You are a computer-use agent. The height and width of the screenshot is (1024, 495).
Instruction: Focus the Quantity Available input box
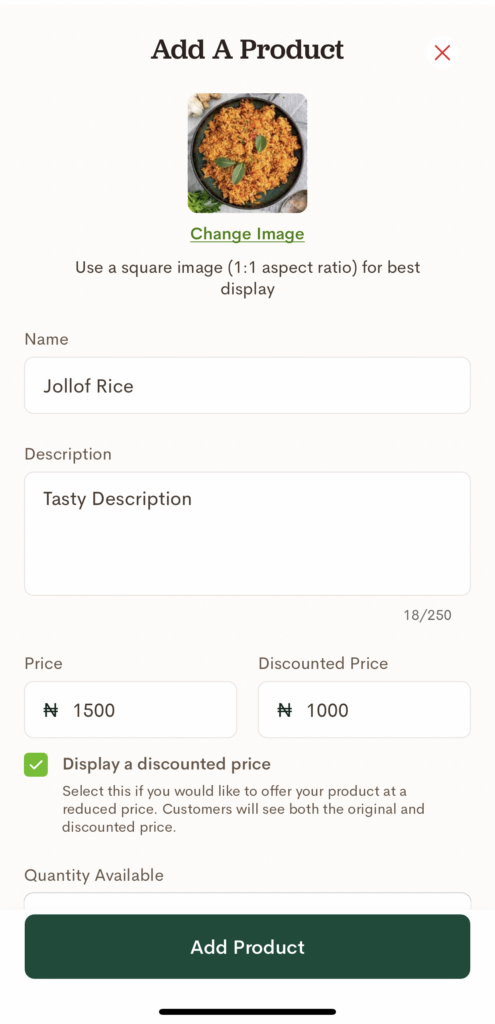point(248,901)
